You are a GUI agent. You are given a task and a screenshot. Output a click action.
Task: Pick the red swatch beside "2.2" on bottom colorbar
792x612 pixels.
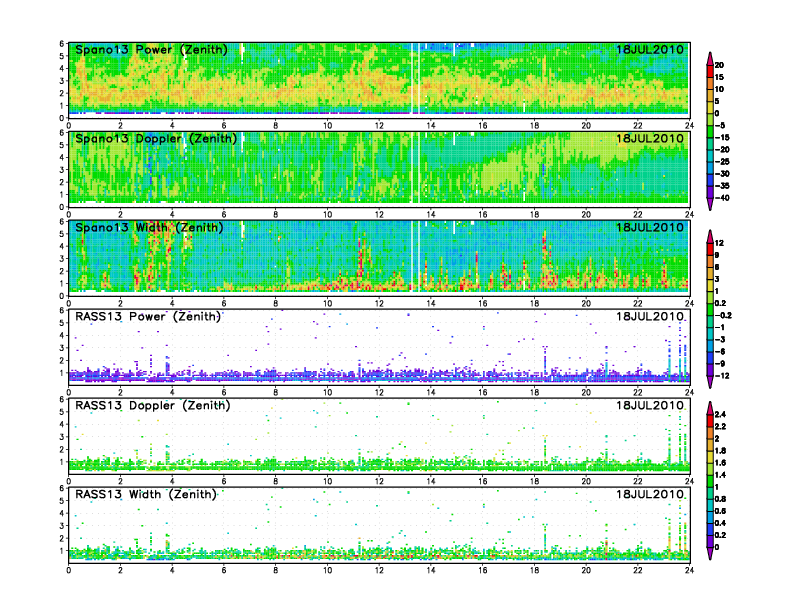coord(710,421)
